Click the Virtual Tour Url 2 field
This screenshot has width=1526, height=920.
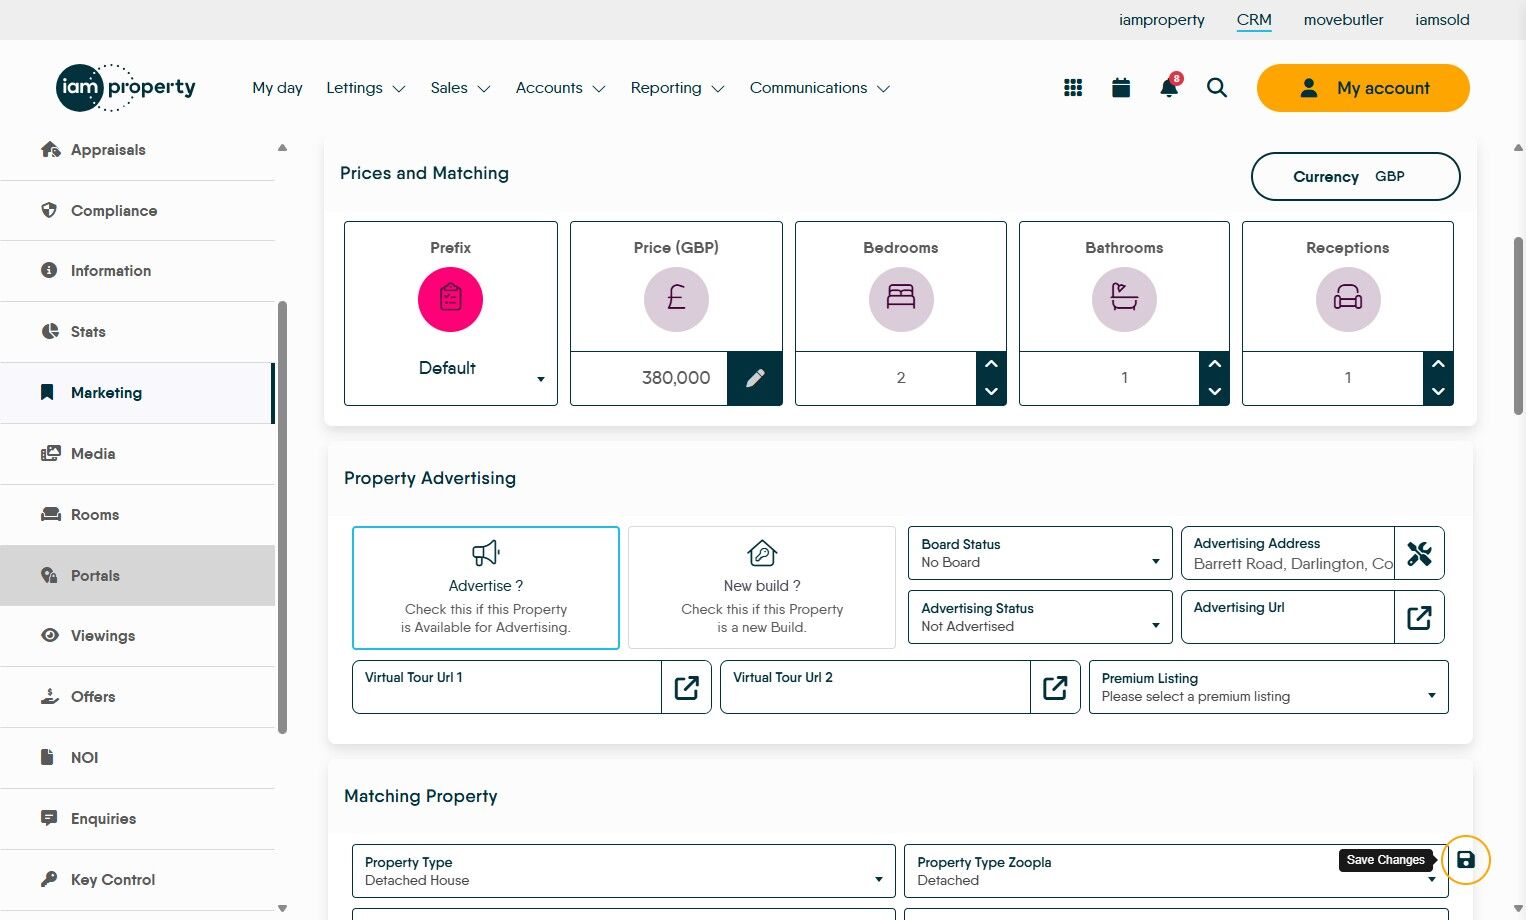point(875,687)
